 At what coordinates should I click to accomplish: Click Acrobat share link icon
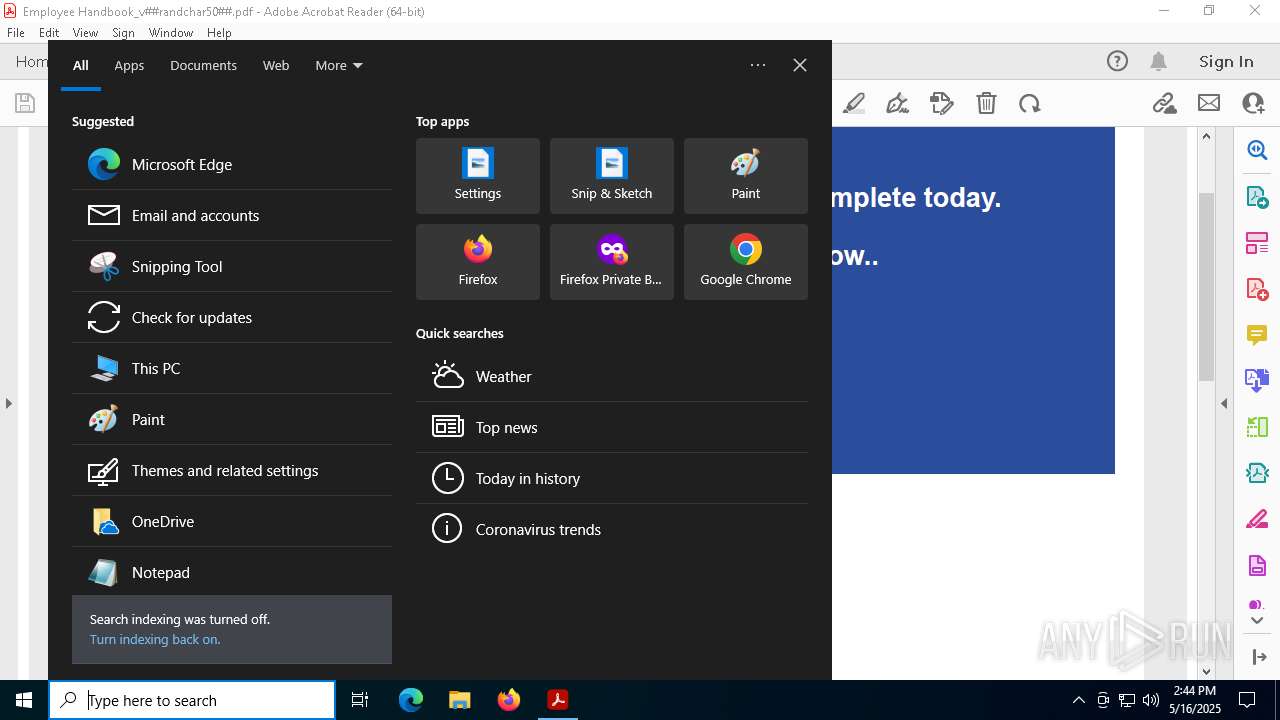pos(1164,103)
